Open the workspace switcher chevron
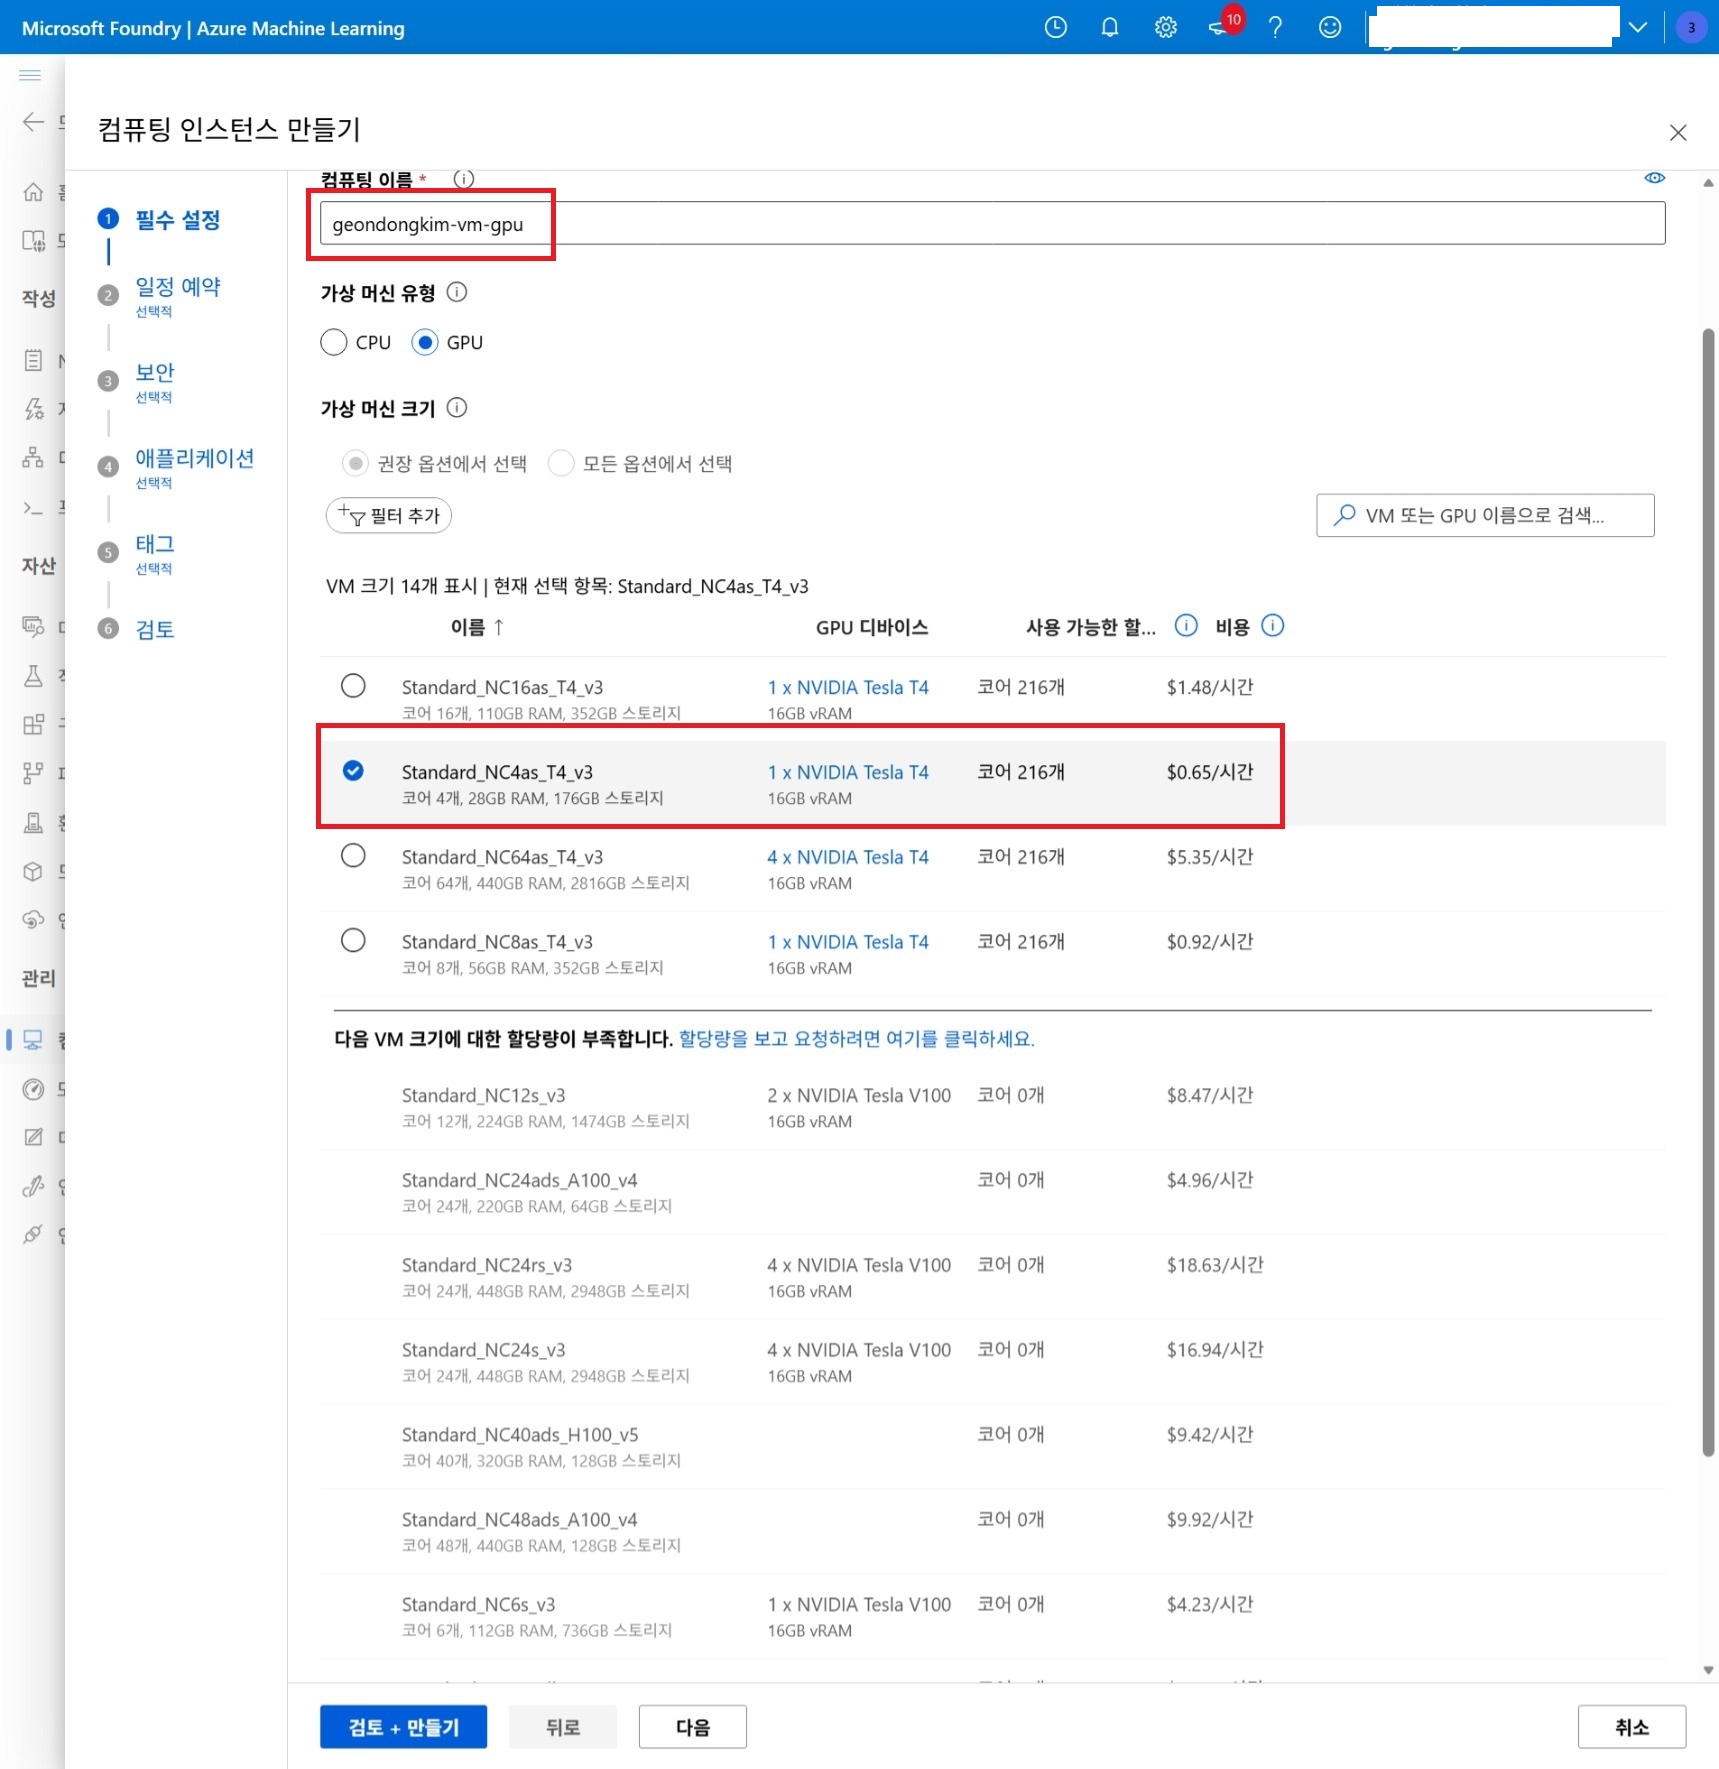 [x=1638, y=27]
